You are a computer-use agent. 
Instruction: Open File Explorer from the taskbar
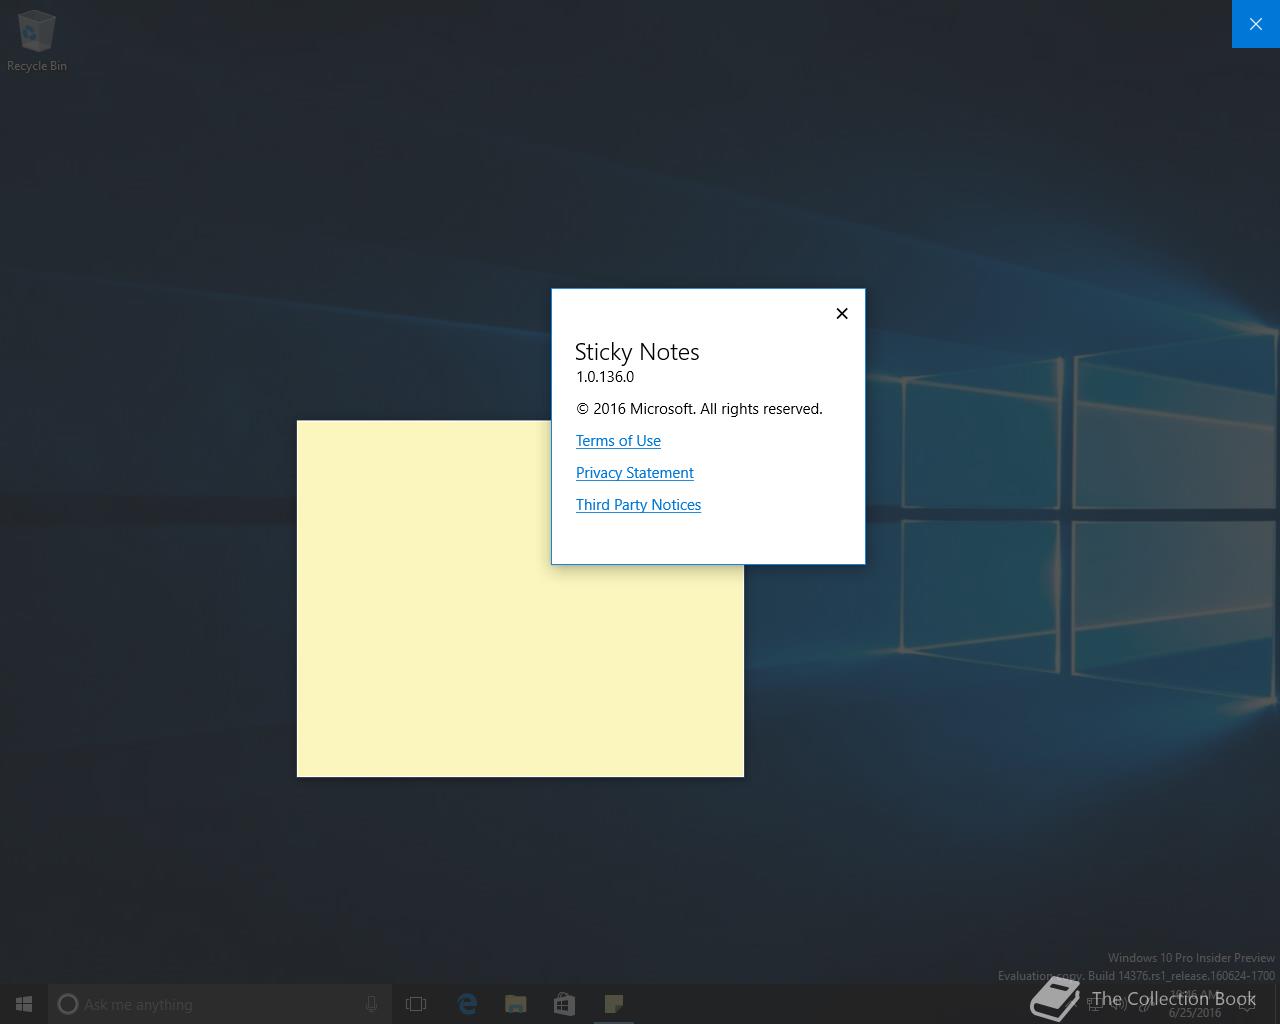point(516,1004)
